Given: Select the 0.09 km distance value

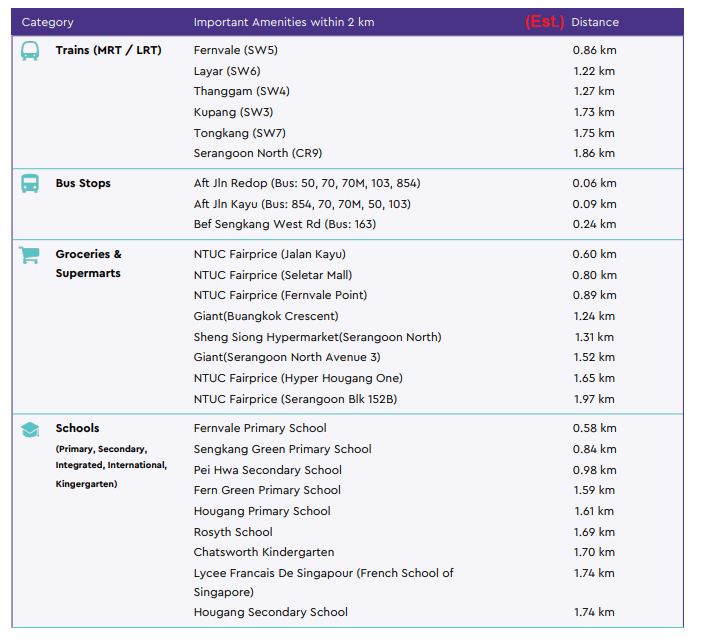Looking at the screenshot, I should [x=595, y=204].
